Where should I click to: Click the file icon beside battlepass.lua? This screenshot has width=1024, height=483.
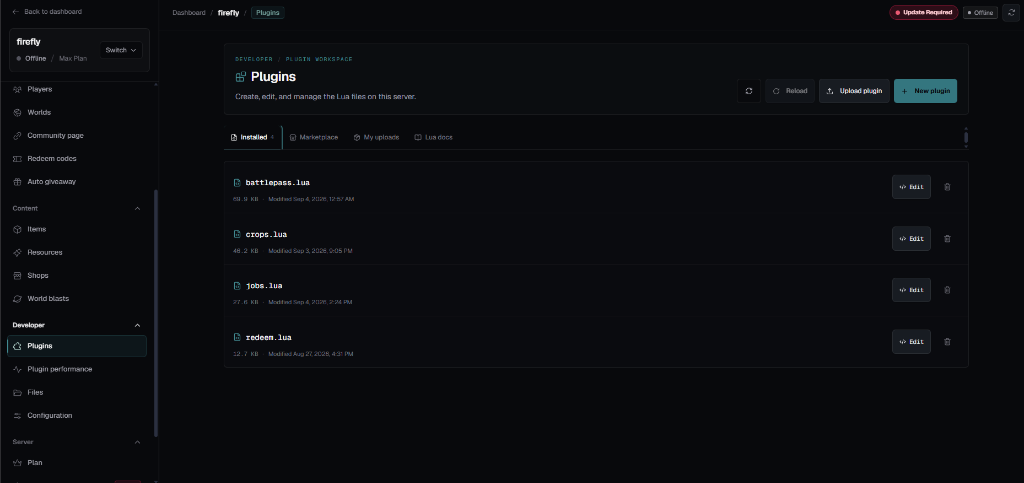pyautogui.click(x=238, y=183)
